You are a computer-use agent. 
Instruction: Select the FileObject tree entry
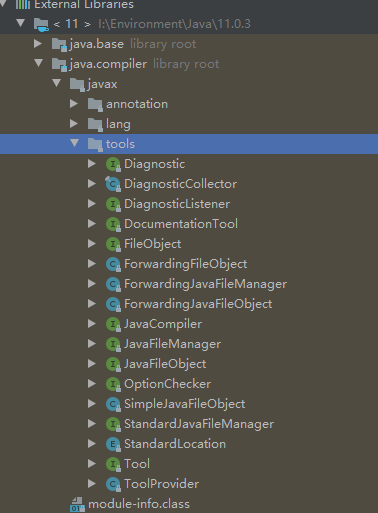(152, 244)
